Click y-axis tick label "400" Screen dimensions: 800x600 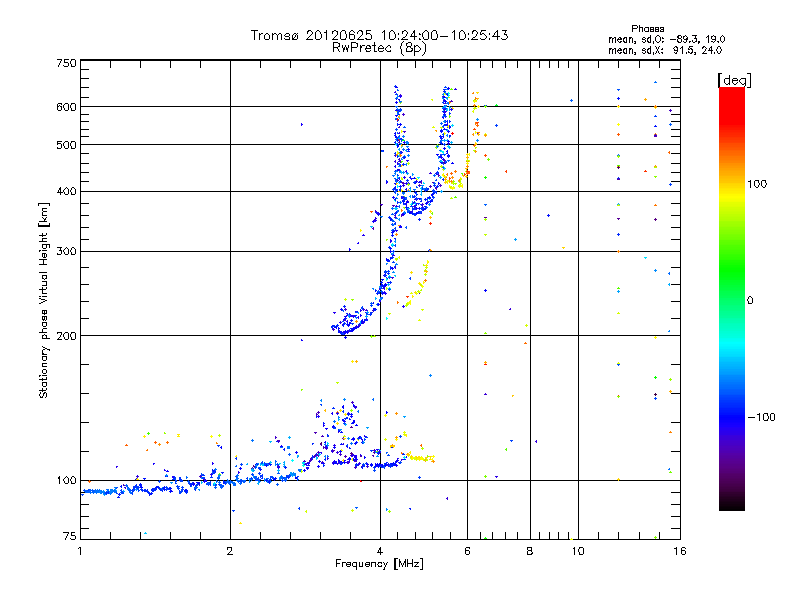pyautogui.click(x=66, y=191)
